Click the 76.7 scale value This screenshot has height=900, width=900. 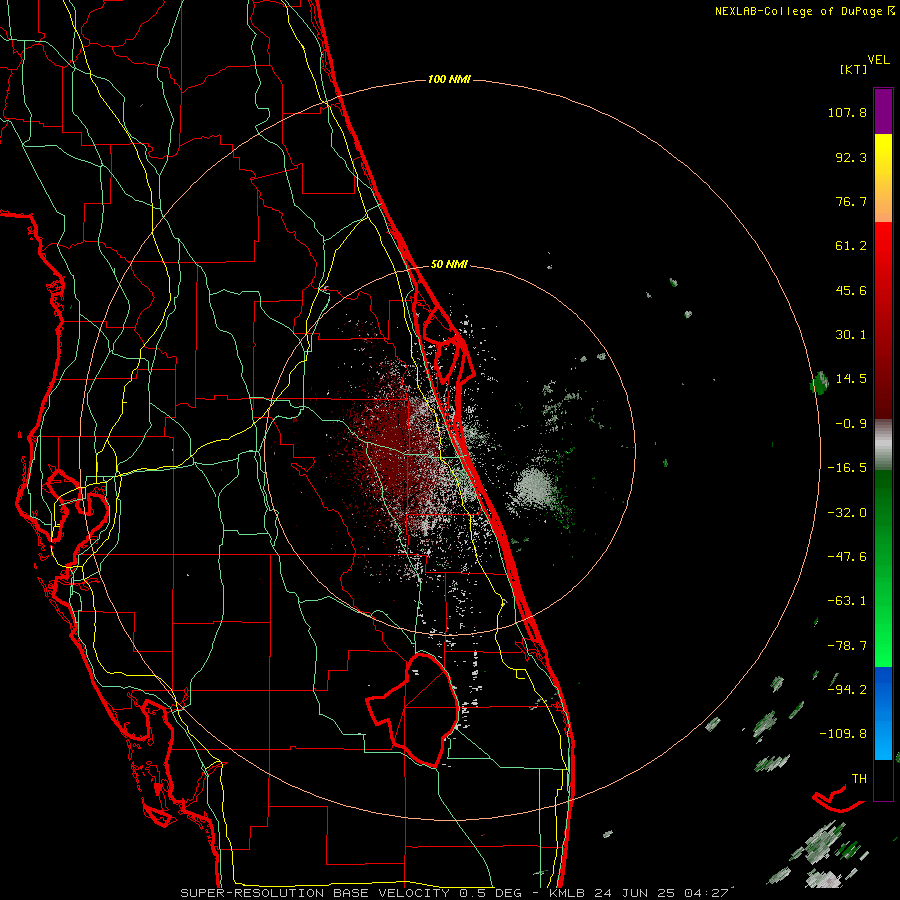click(851, 201)
